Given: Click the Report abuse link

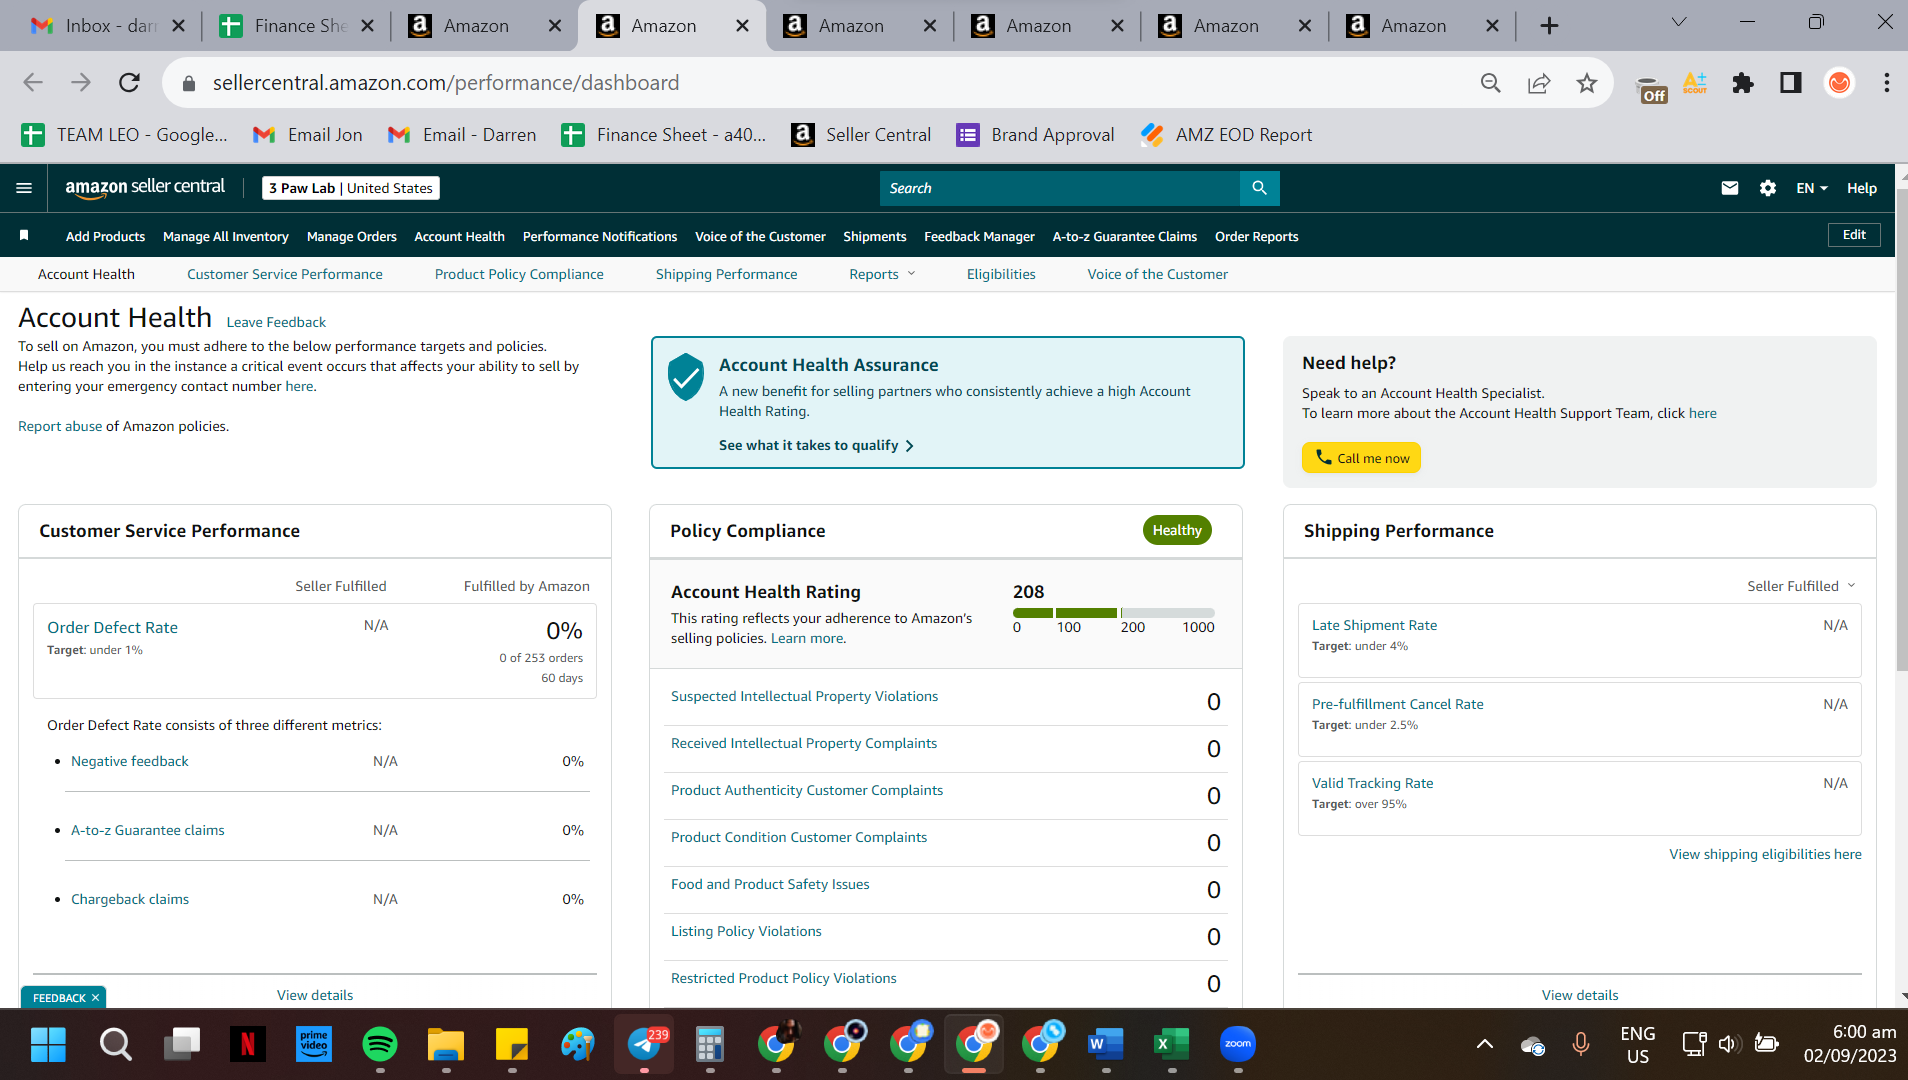Looking at the screenshot, I should click(x=60, y=426).
